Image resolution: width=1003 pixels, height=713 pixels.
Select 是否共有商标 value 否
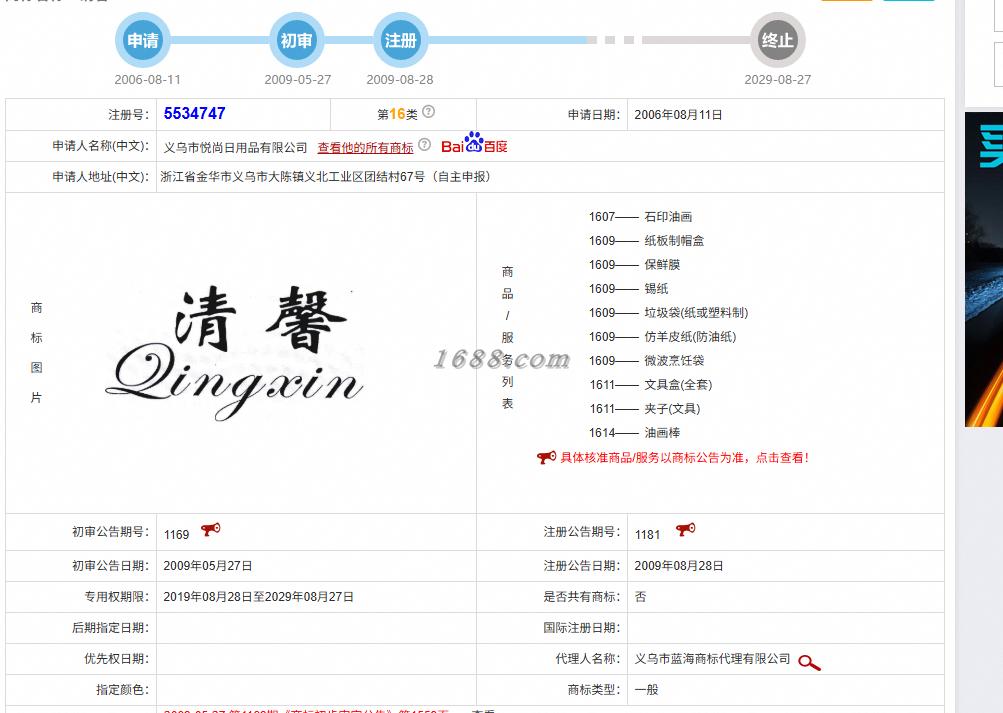pyautogui.click(x=640, y=597)
